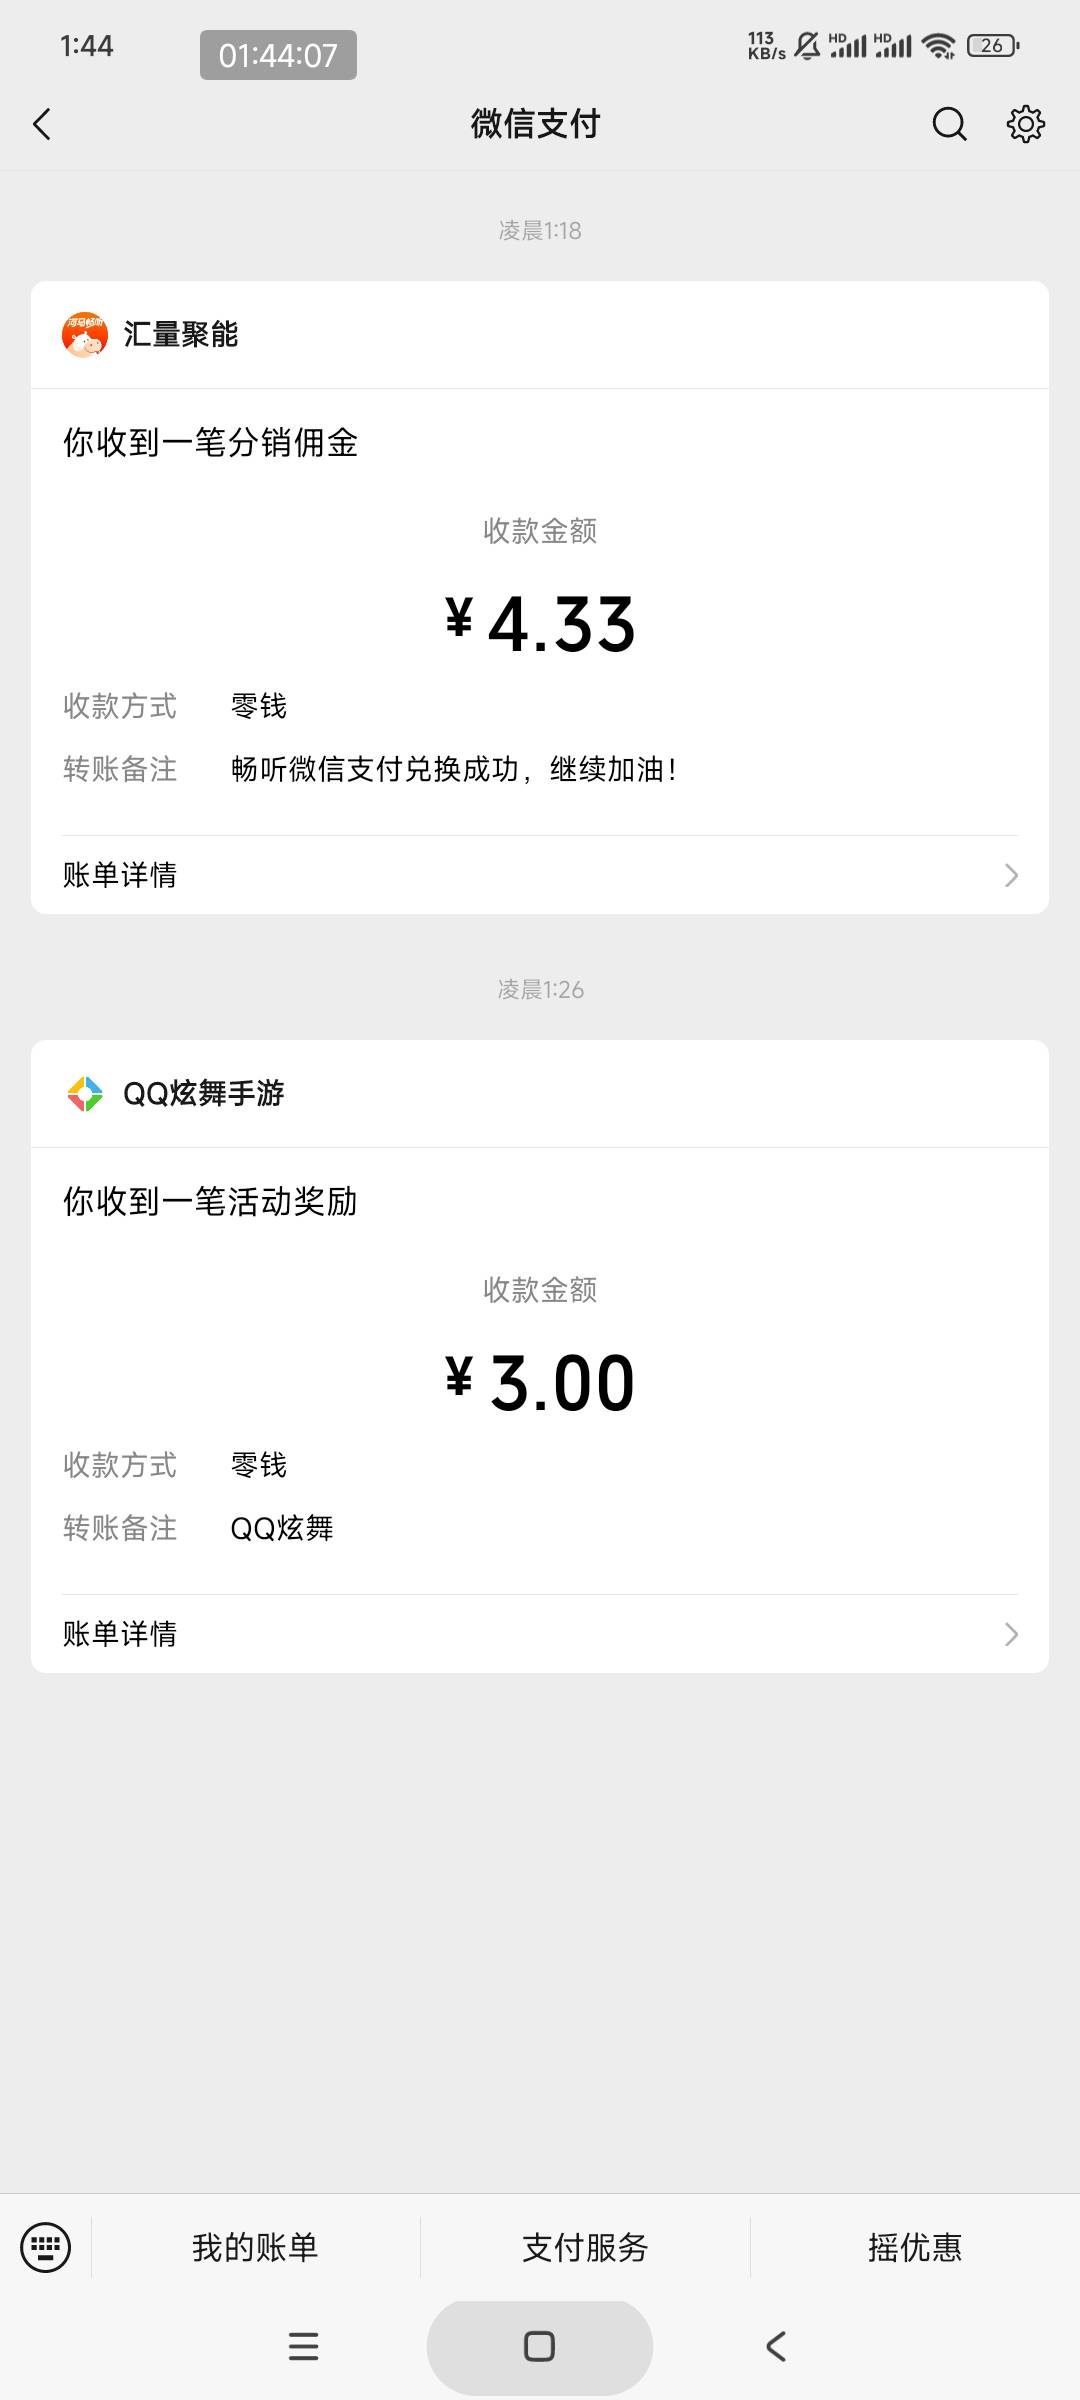
Task: View 账单详情 of 分销佣金 payment
Action: [x=120, y=875]
